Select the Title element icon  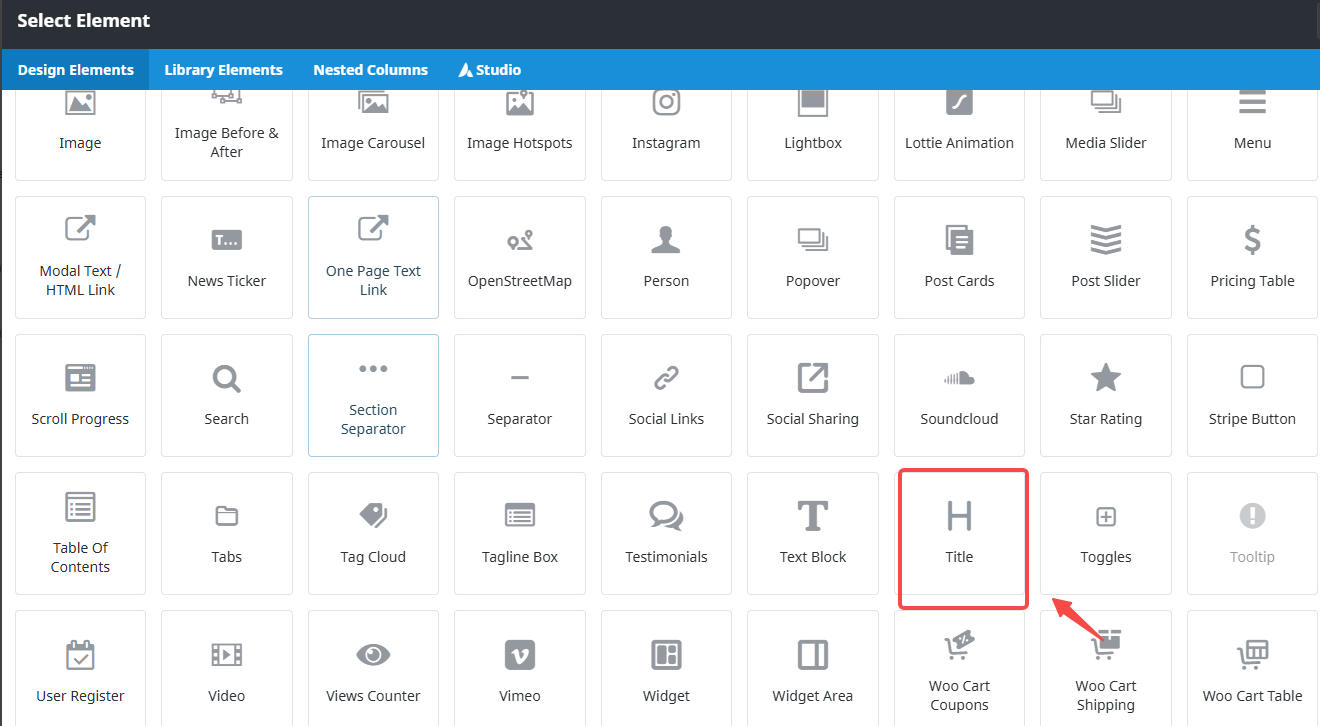click(959, 516)
